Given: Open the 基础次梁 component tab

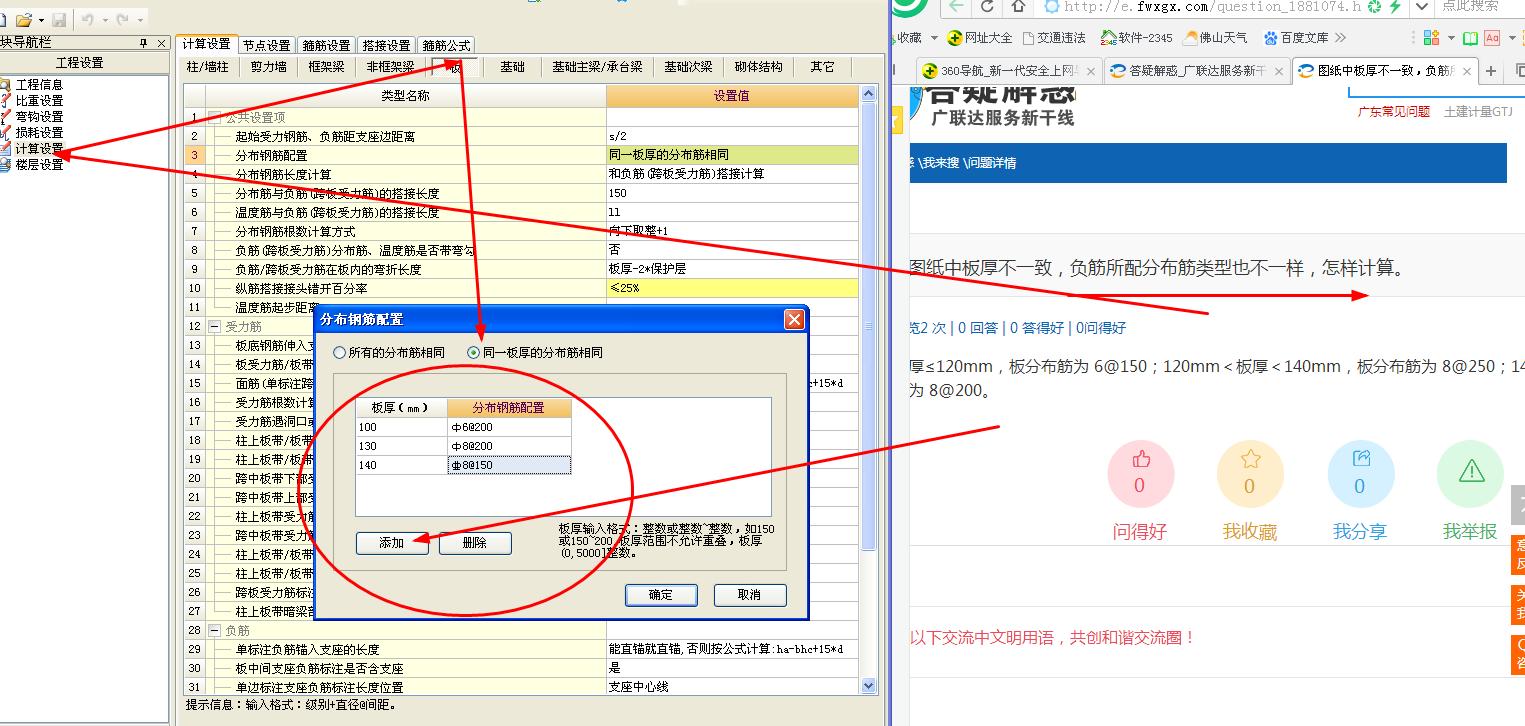Looking at the screenshot, I should point(689,67).
